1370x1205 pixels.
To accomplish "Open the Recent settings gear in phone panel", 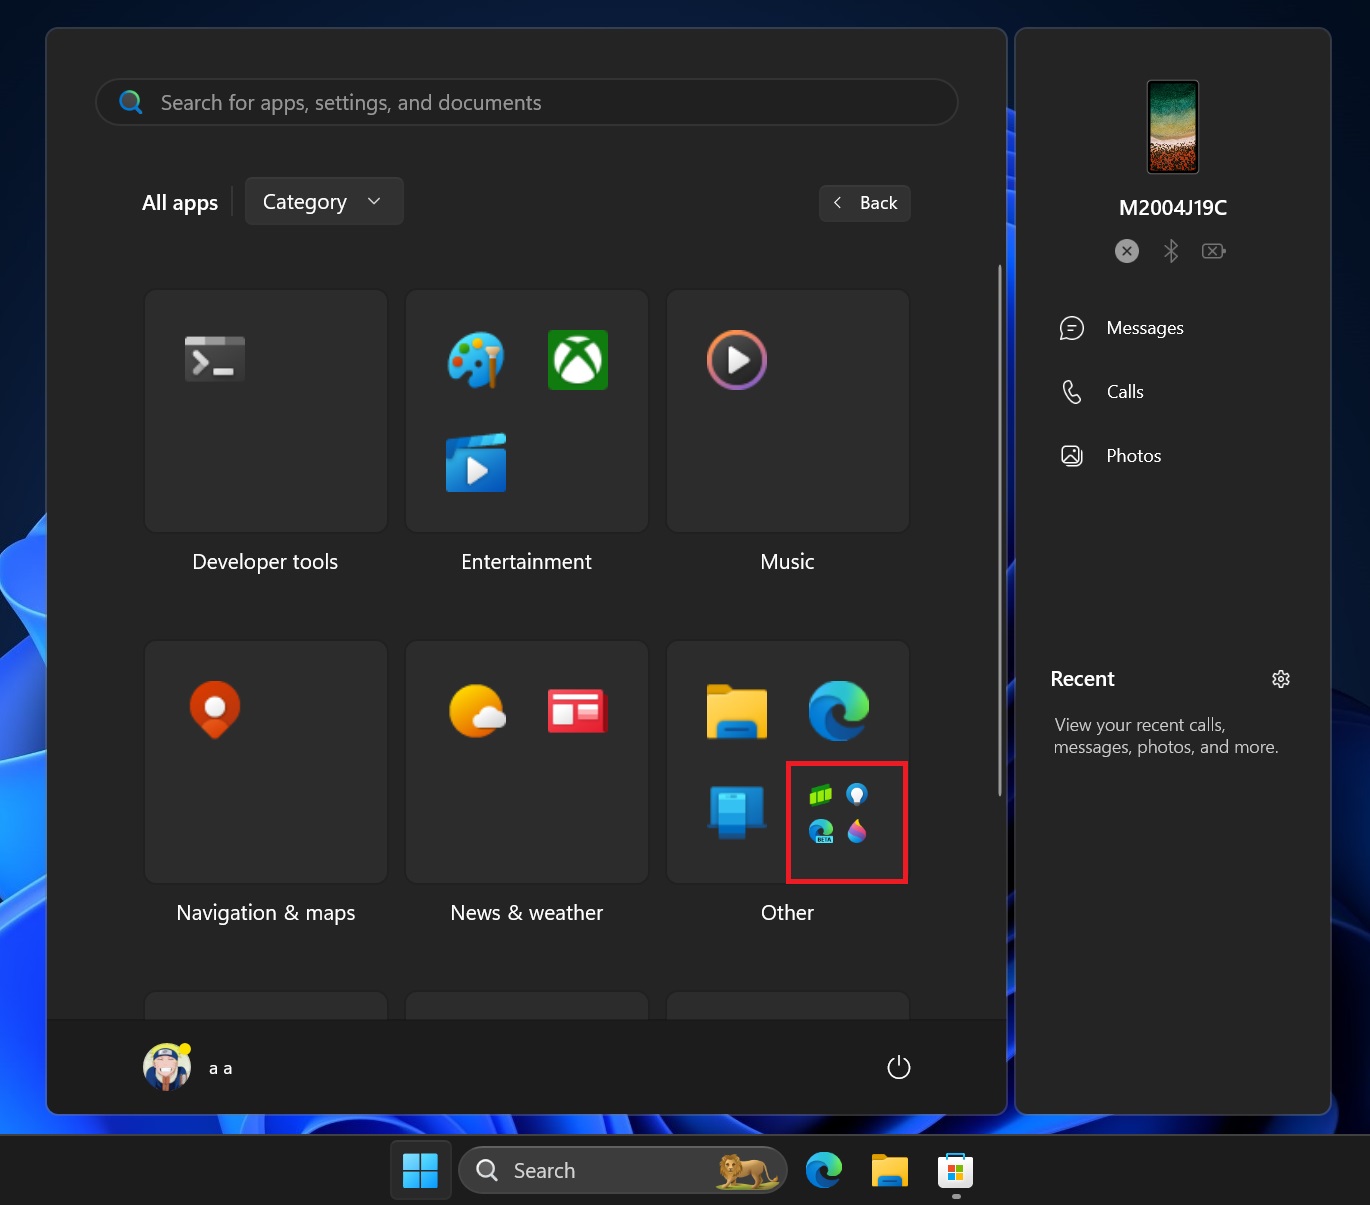I will coord(1281,678).
